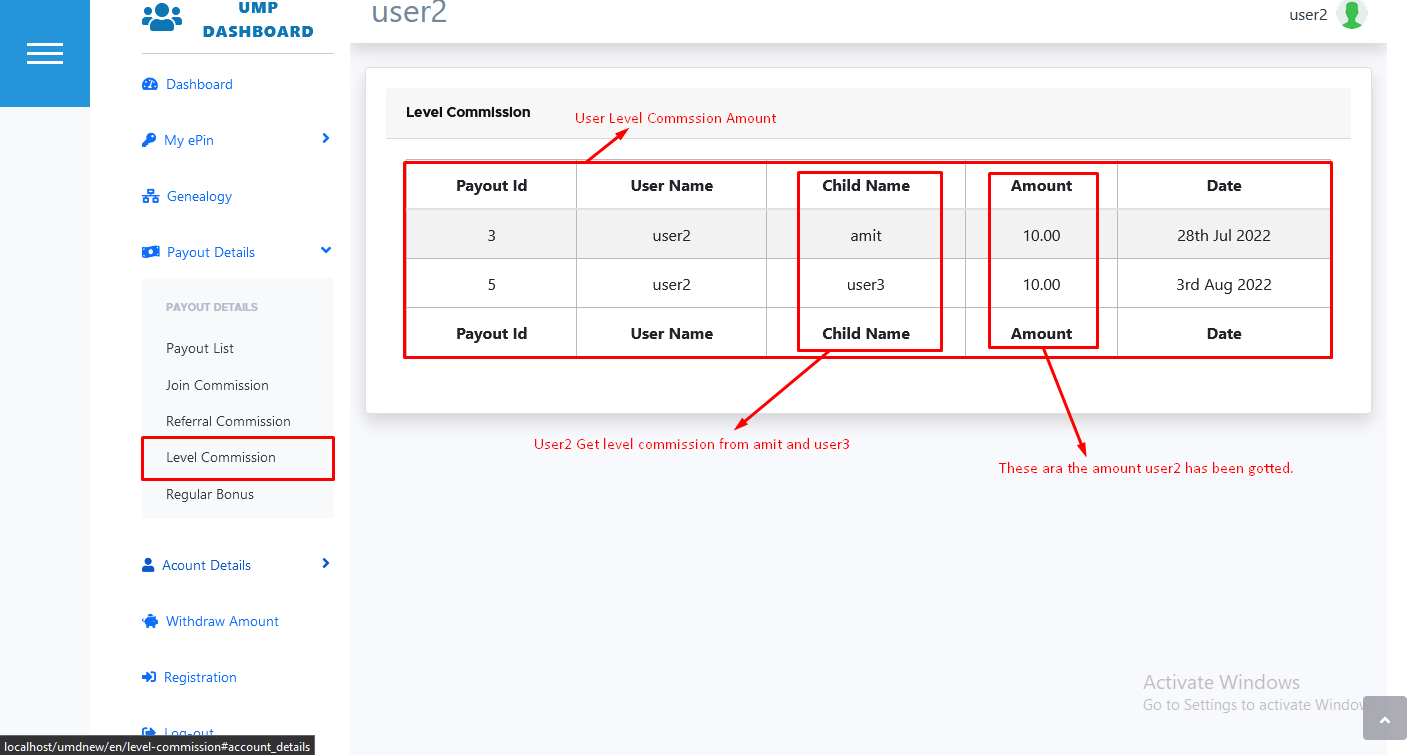Open the Regular Bonus page
Image resolution: width=1418 pixels, height=755 pixels.
tap(210, 495)
